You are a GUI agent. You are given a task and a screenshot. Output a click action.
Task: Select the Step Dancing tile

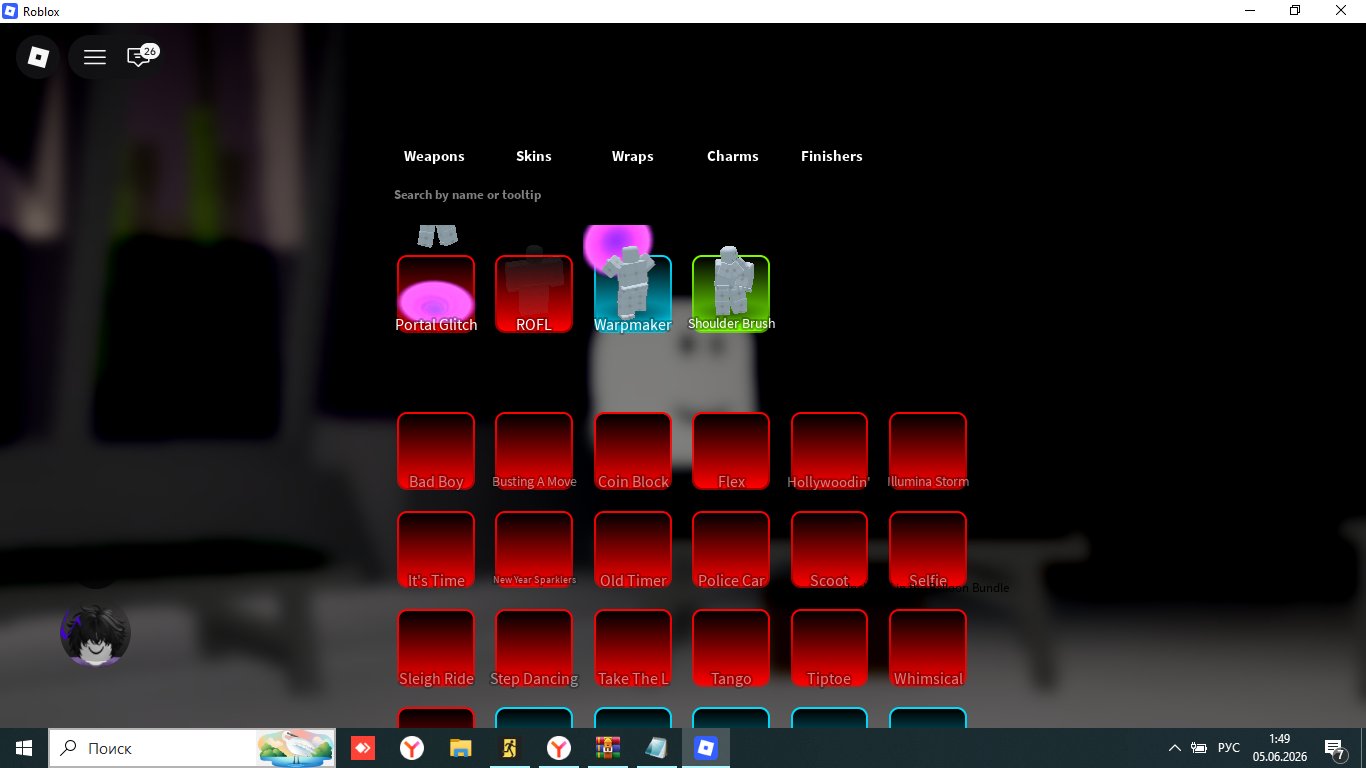(x=534, y=648)
